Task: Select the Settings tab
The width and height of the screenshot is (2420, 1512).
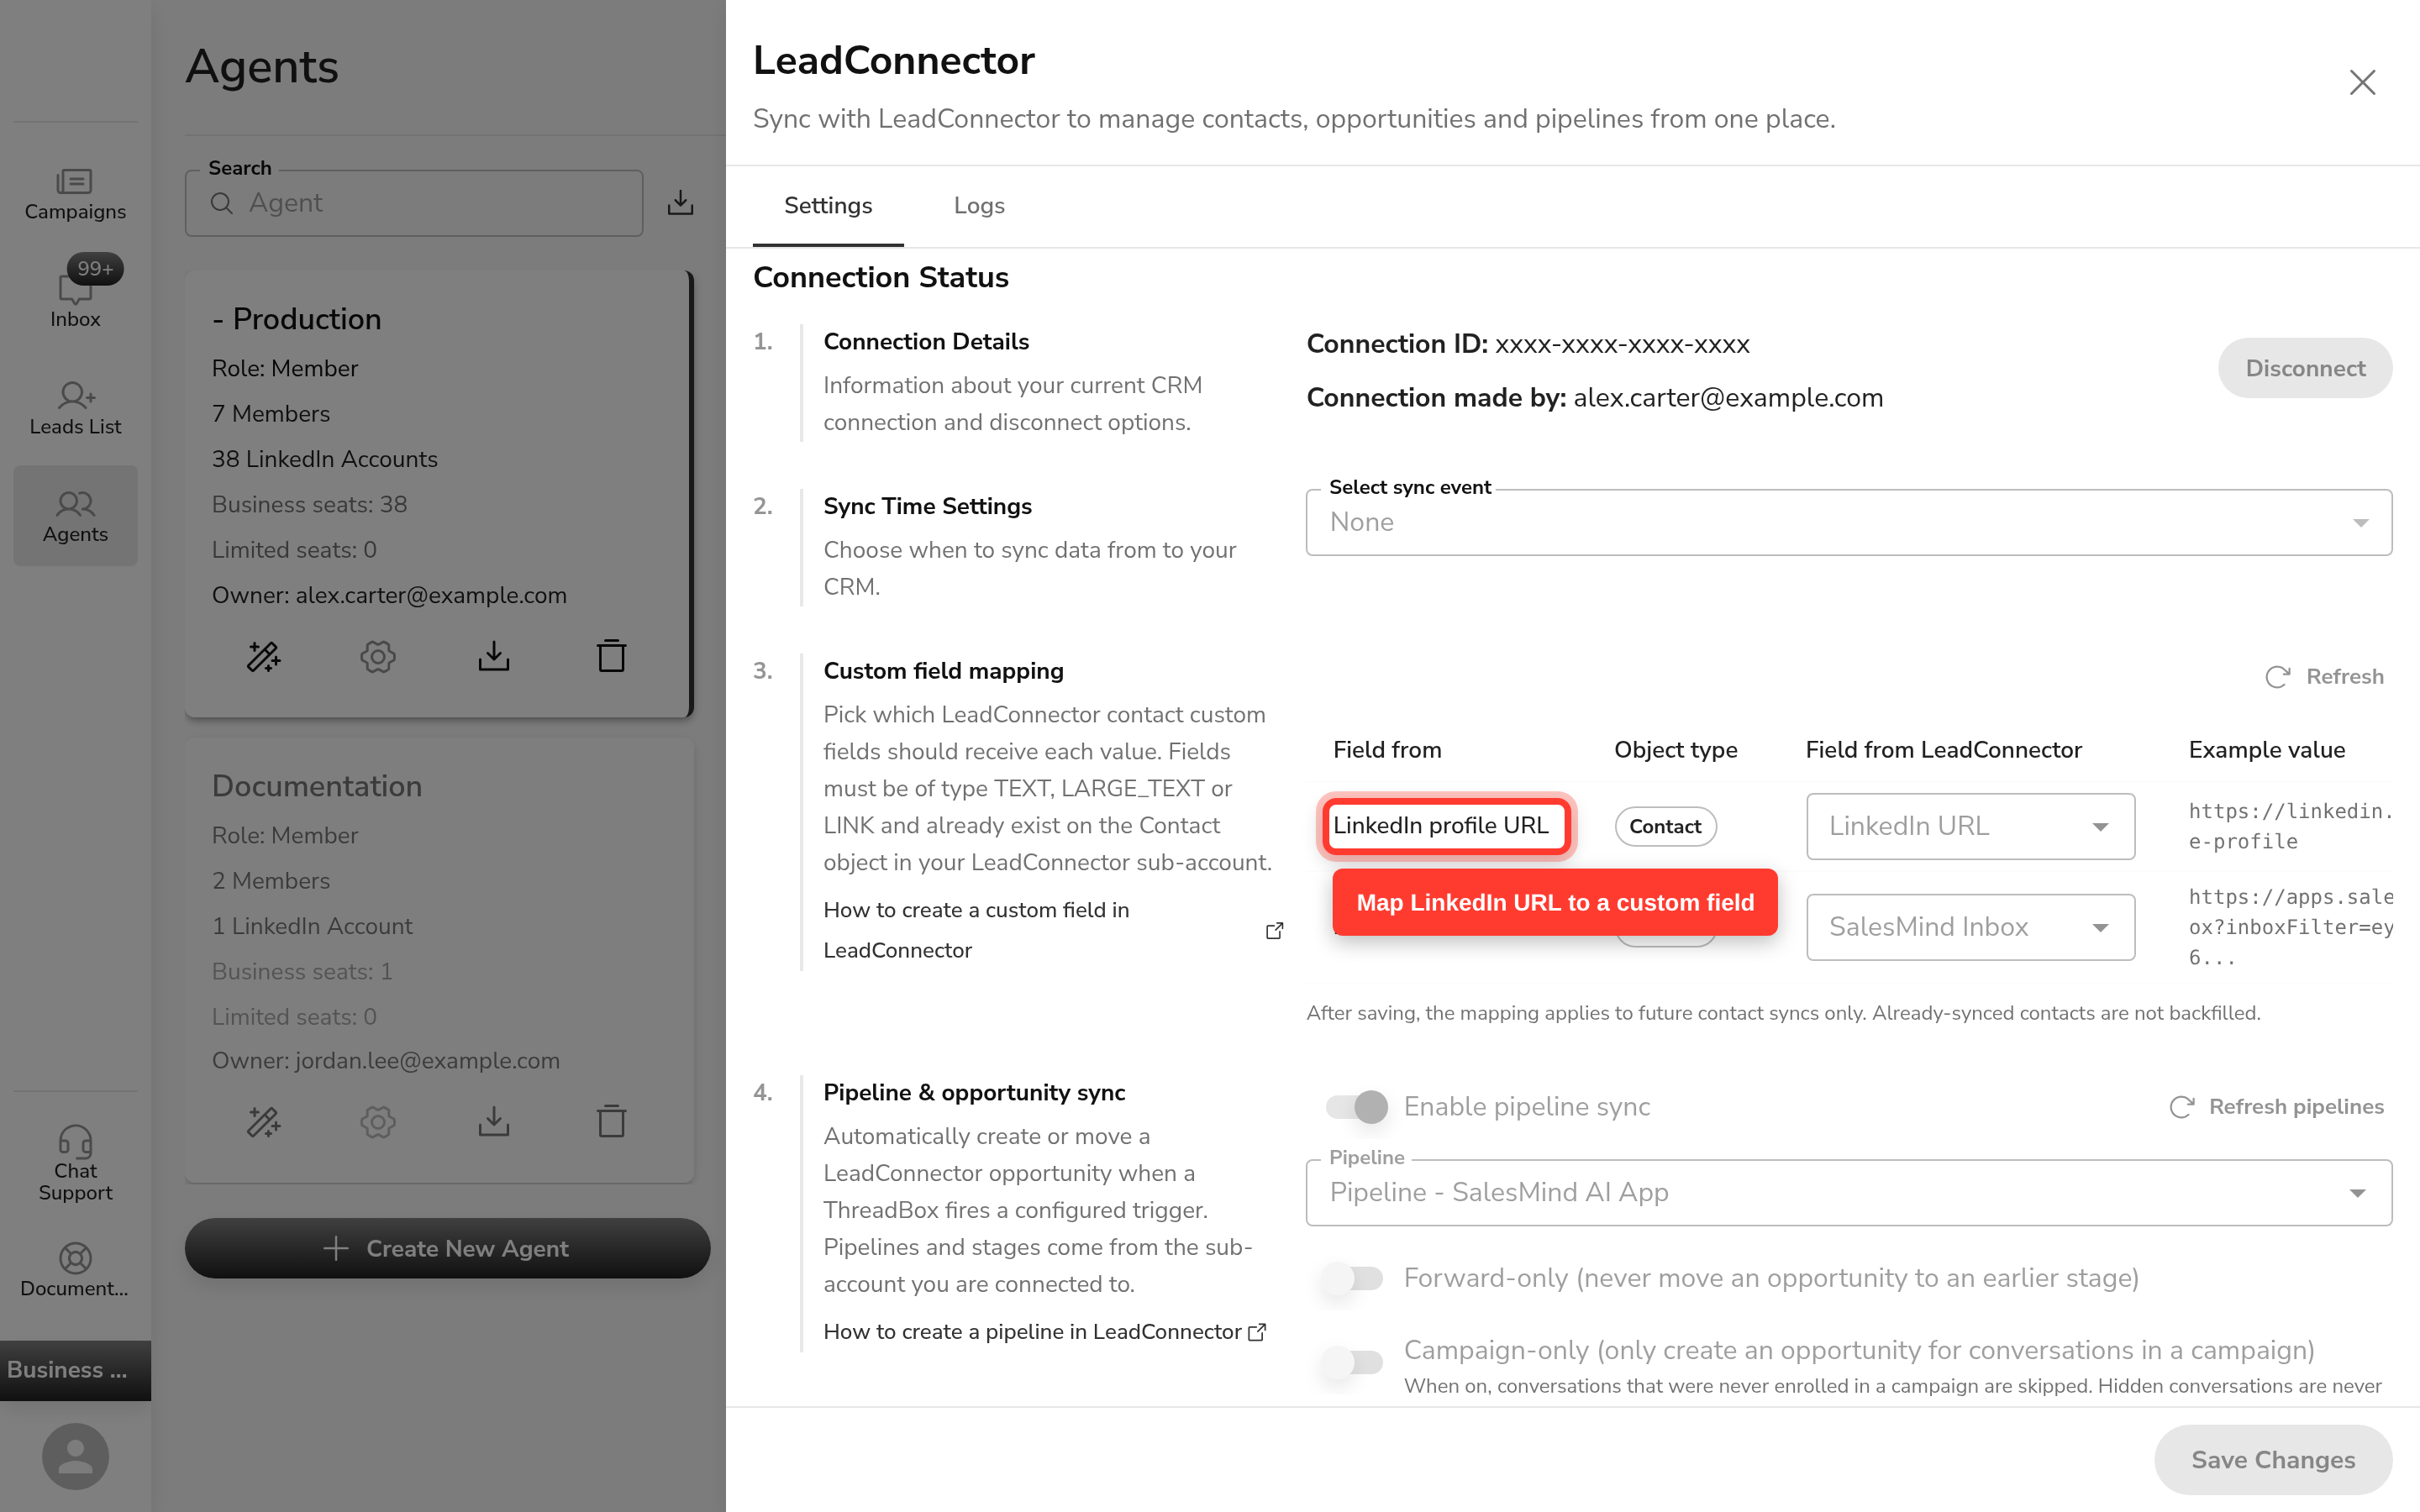Action: 828,205
